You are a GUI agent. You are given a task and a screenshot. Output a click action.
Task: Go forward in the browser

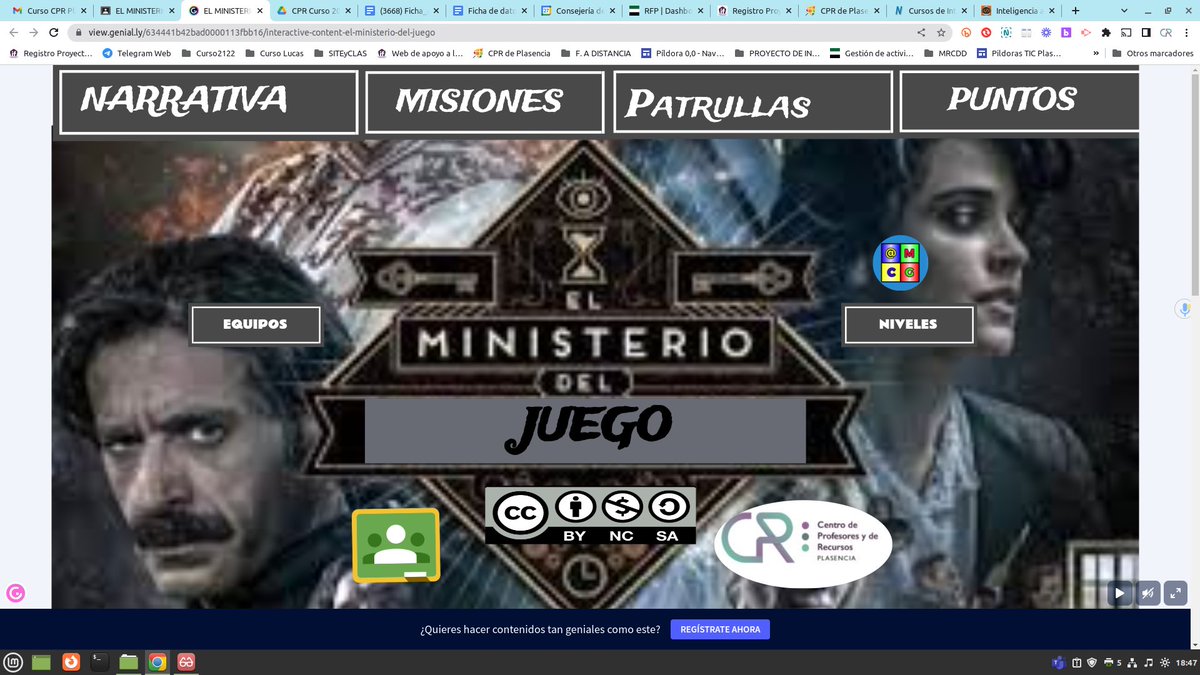click(34, 32)
